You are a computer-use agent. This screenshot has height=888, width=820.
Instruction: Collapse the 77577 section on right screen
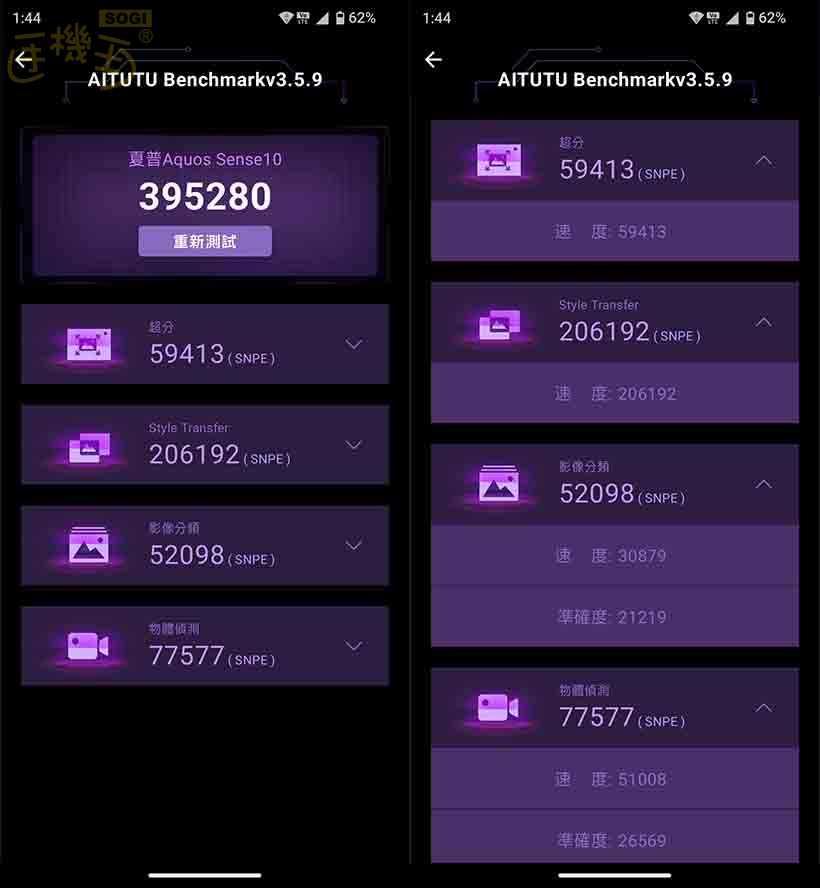(x=764, y=708)
